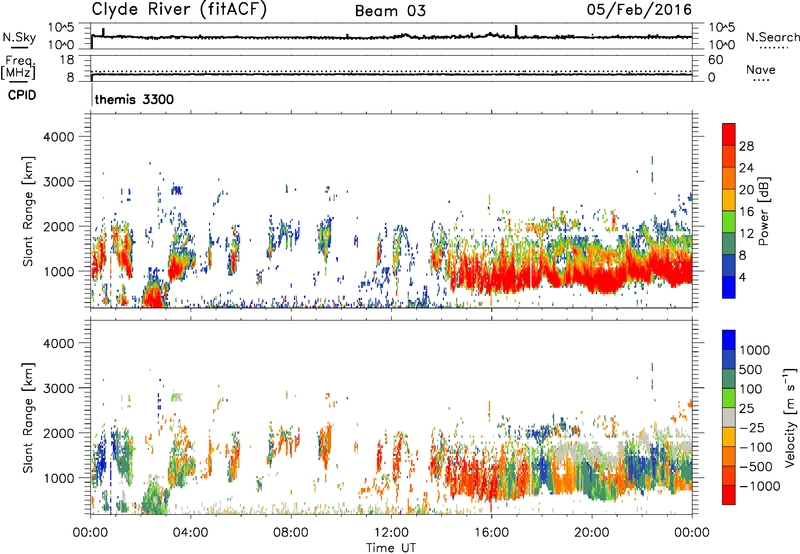
Task: Click the 'Clyde River (fitACF)' title text
Action: (x=179, y=9)
